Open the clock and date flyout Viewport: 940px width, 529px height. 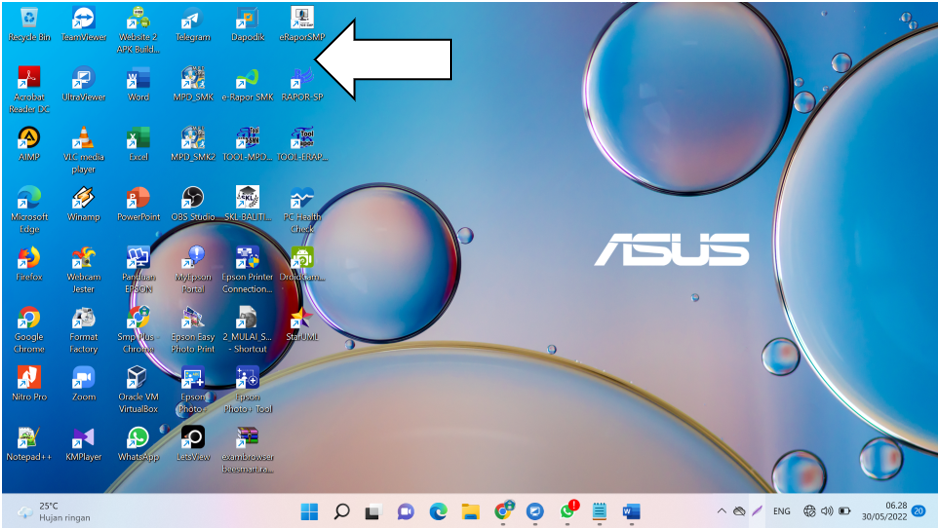pos(883,511)
